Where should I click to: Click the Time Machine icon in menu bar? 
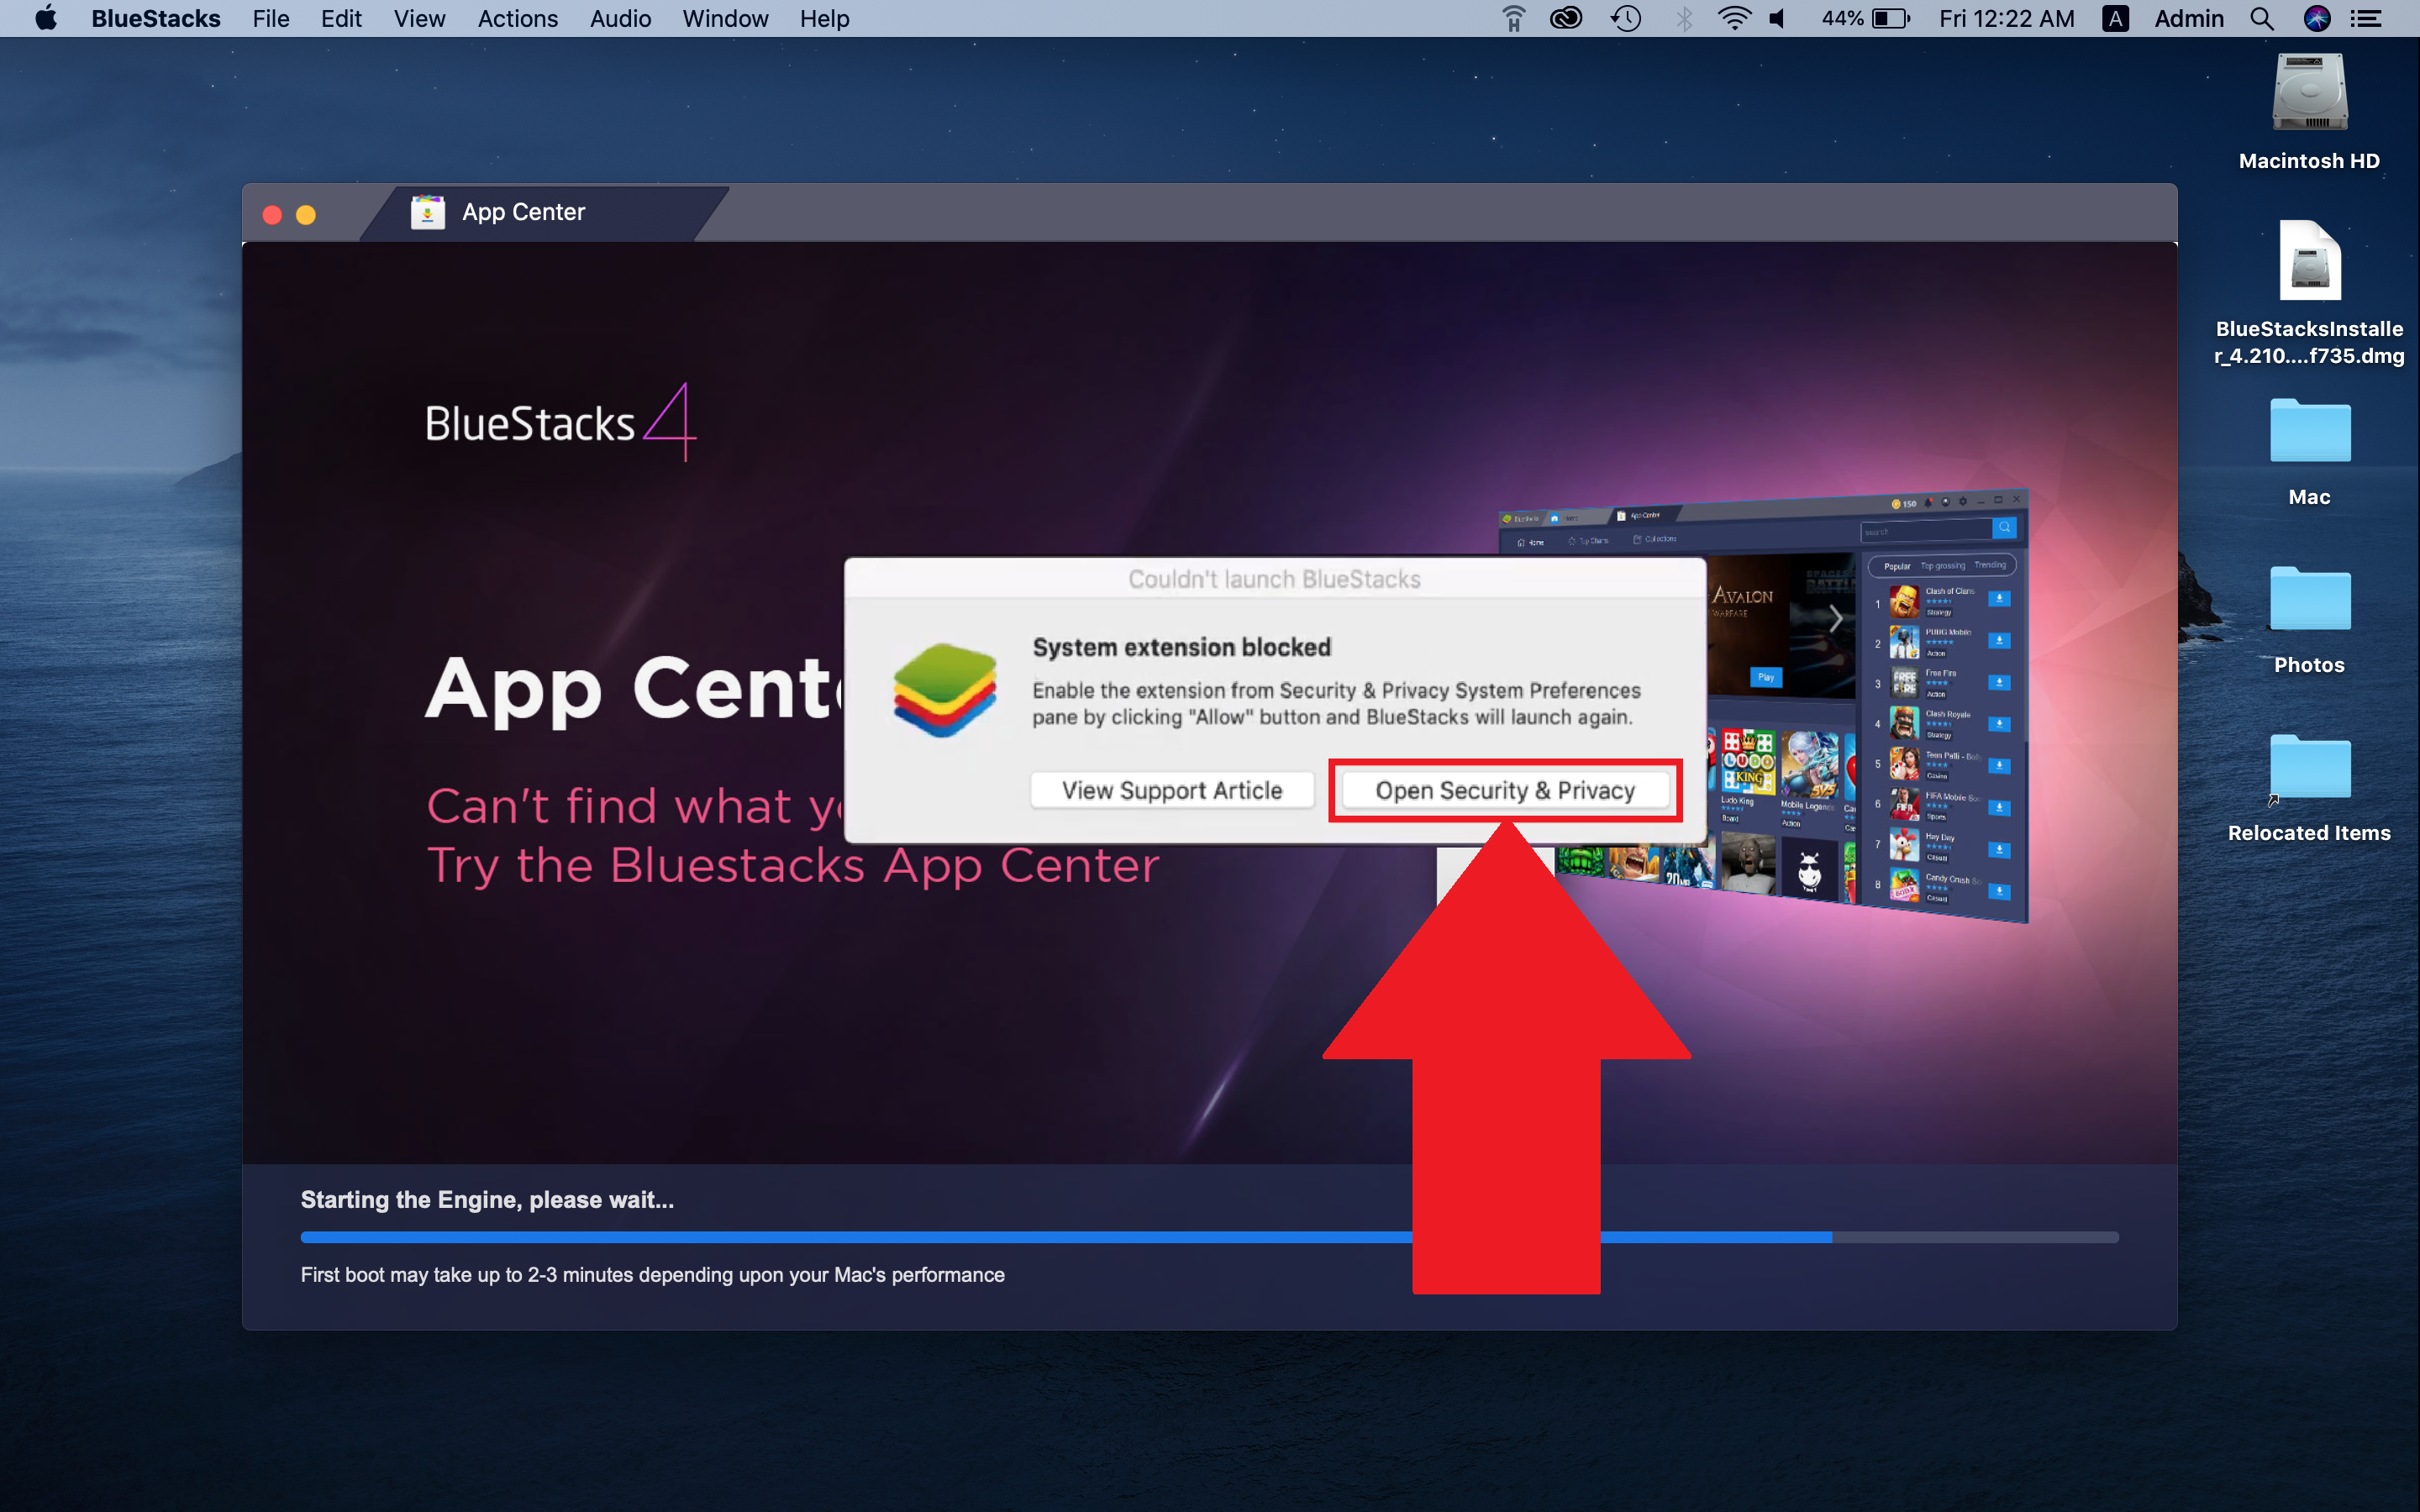coord(1622,18)
